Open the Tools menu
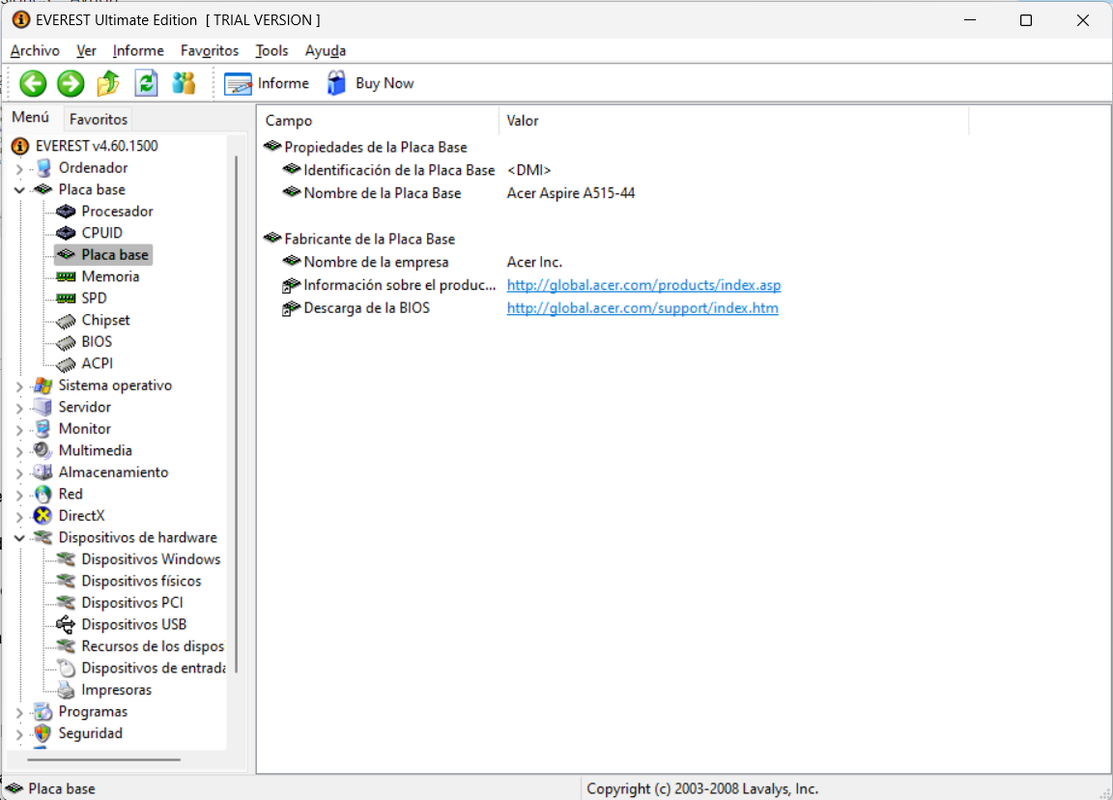1113x800 pixels. 272,51
